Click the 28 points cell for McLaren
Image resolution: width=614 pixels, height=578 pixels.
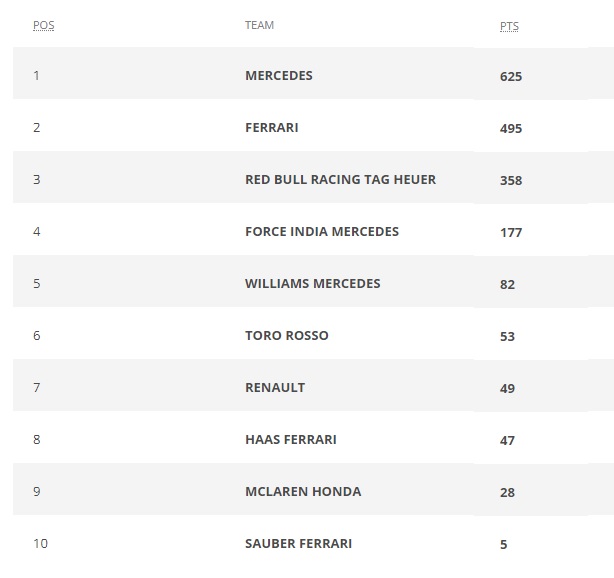[x=507, y=493]
